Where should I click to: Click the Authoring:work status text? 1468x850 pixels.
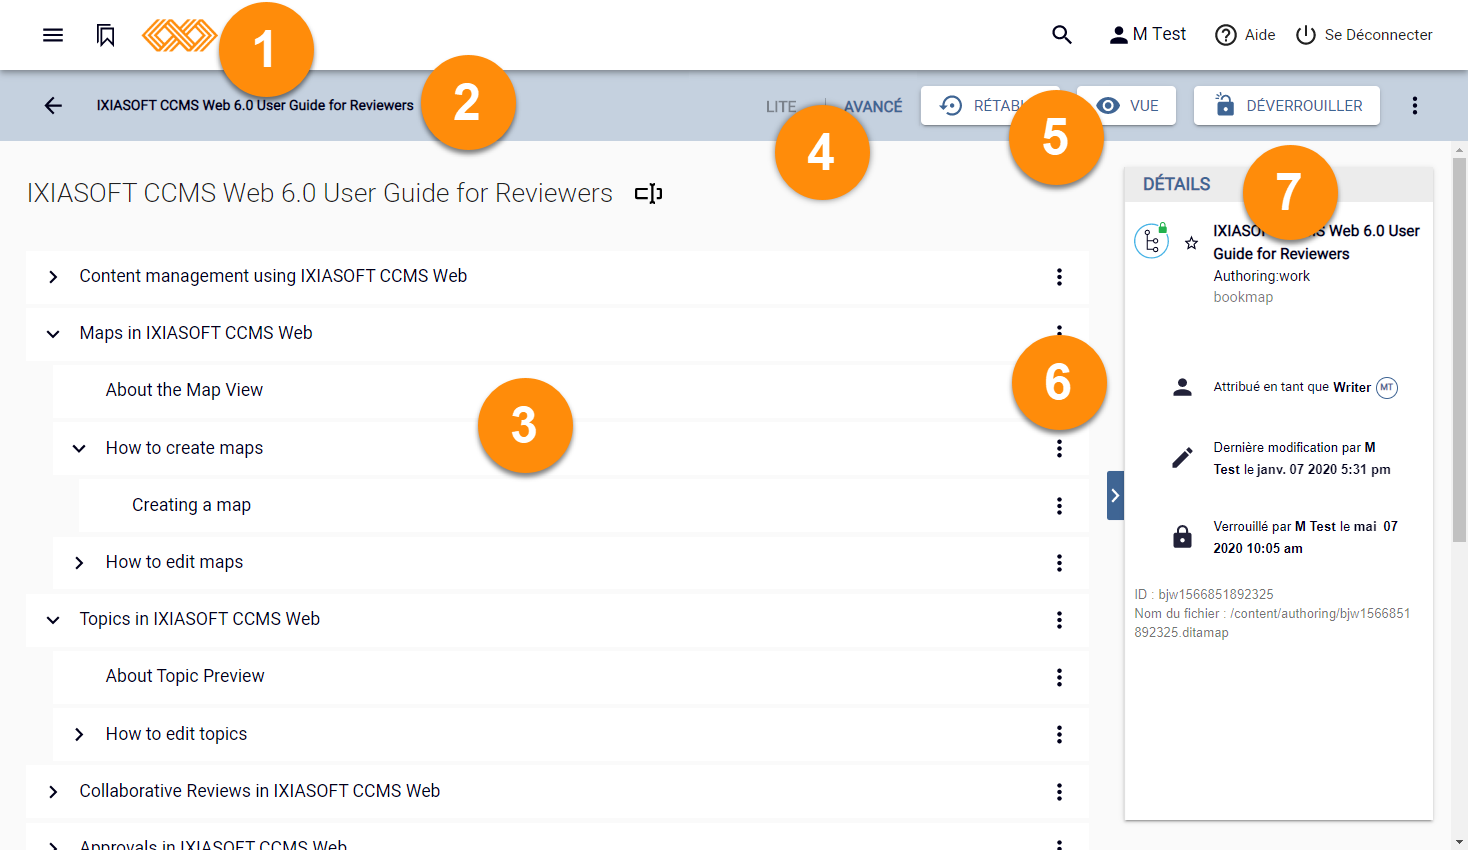click(x=1261, y=276)
